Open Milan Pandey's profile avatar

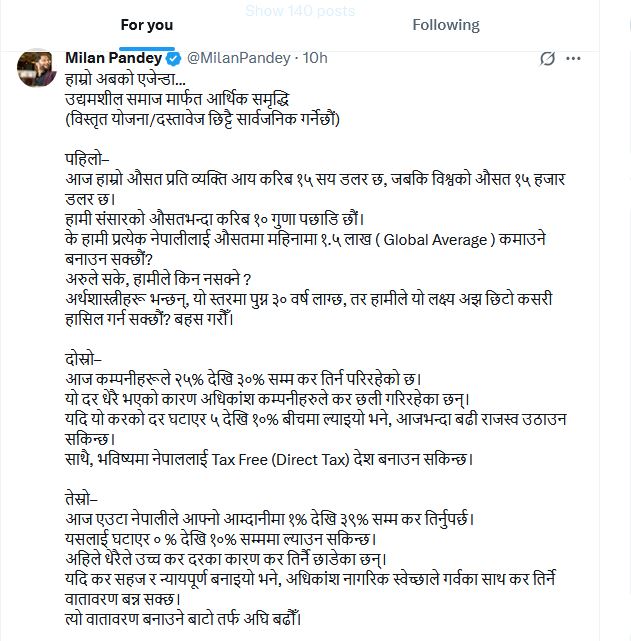pyautogui.click(x=36, y=66)
